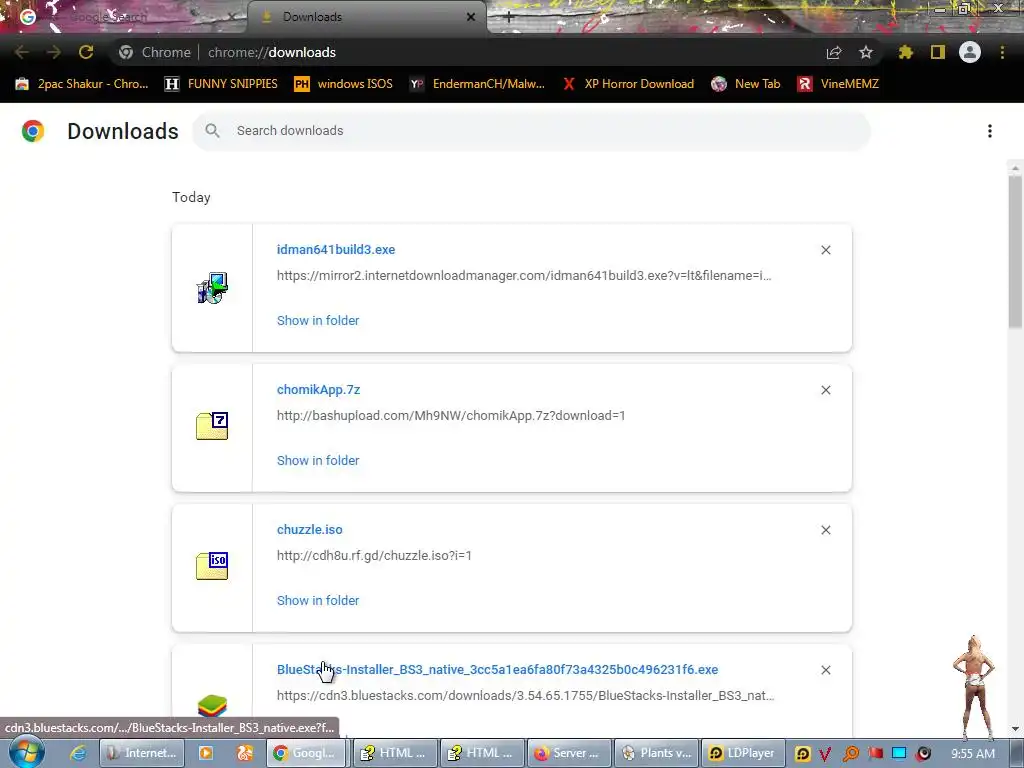Show idman641build3.exe in folder
The image size is (1024, 768).
click(318, 321)
